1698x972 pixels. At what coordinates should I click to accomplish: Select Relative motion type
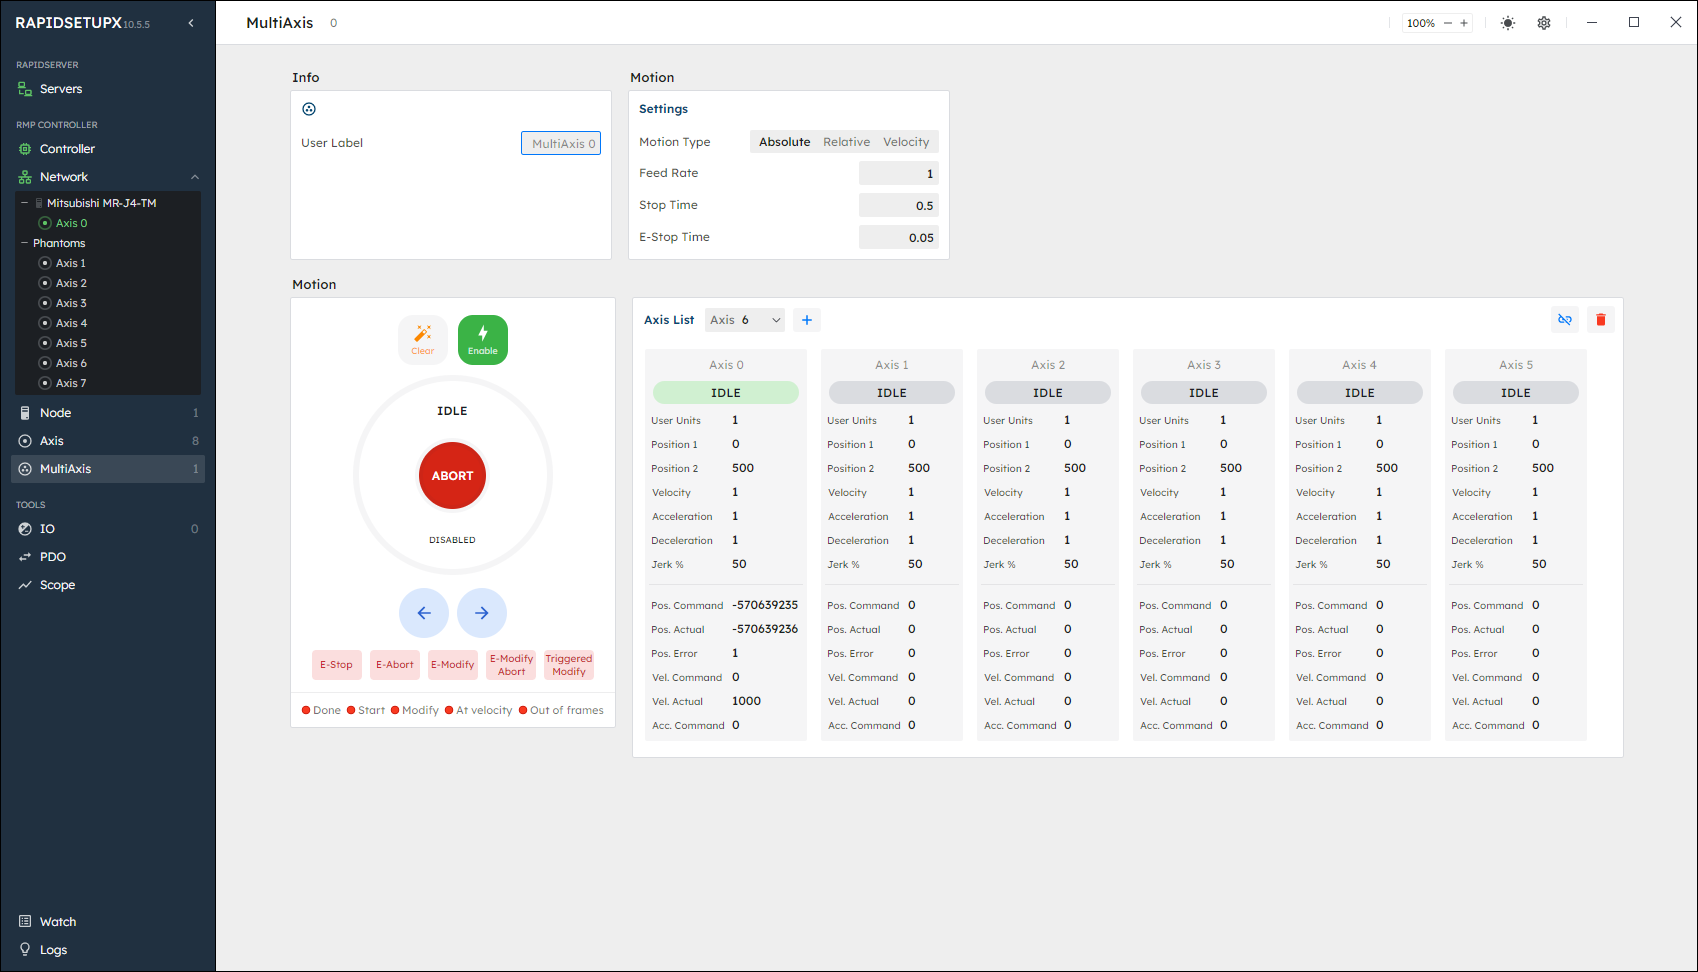[846, 142]
